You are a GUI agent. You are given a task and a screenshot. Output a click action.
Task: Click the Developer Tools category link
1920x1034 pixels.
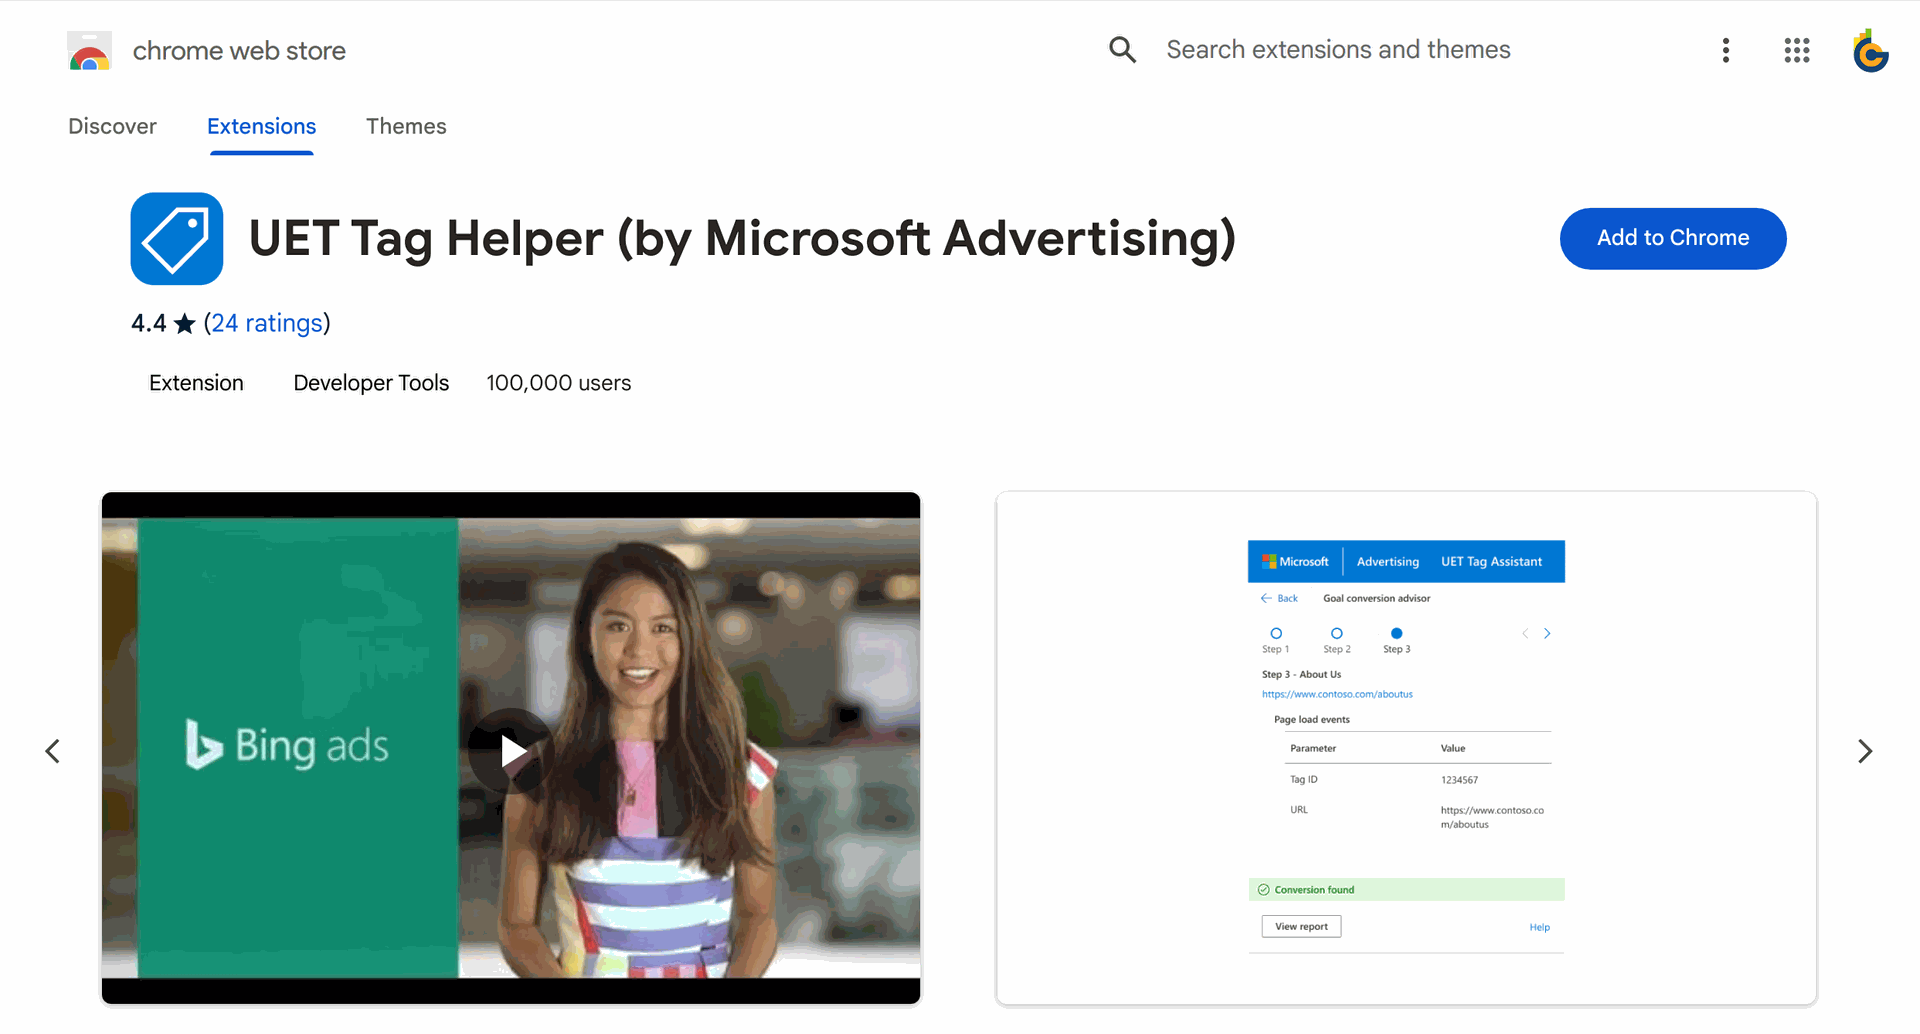click(x=371, y=383)
